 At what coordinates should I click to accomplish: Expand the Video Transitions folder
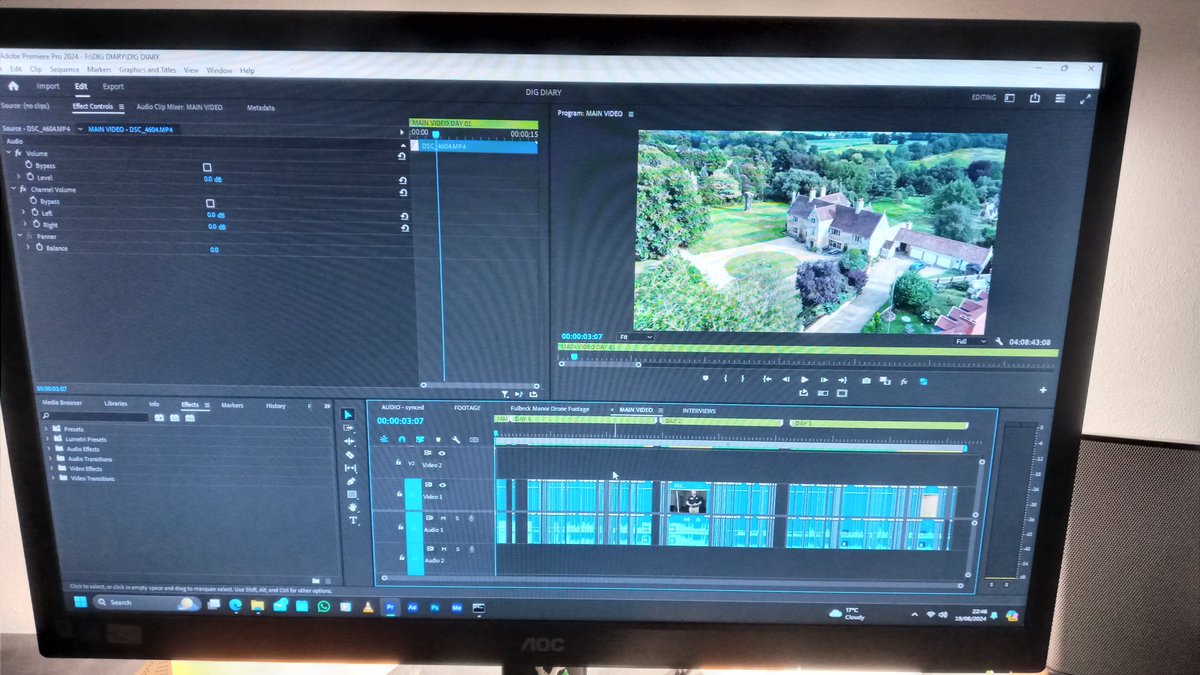52,478
